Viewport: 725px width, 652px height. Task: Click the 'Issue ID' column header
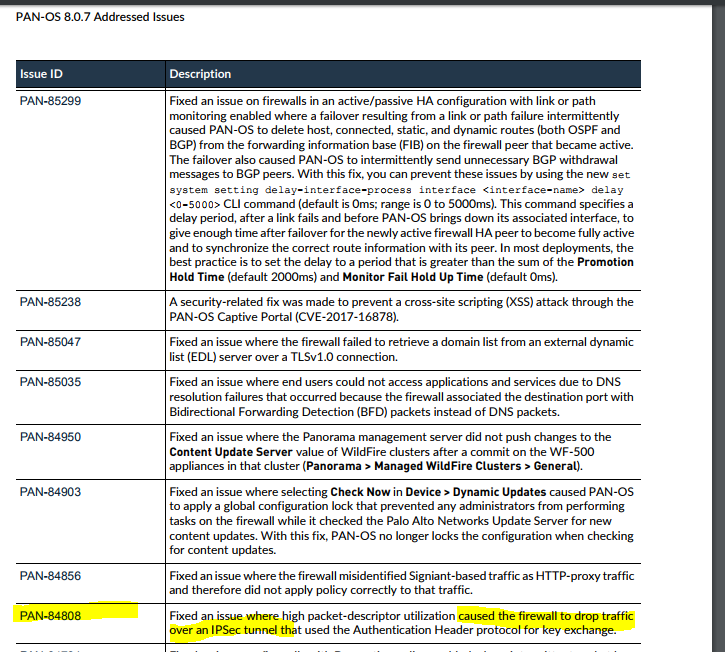(x=41, y=74)
